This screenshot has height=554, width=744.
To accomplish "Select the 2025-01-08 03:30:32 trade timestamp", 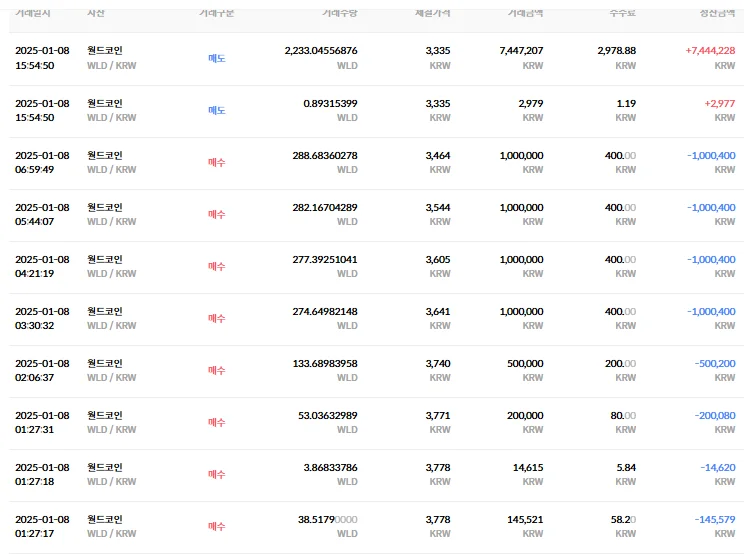I will [x=42, y=318].
